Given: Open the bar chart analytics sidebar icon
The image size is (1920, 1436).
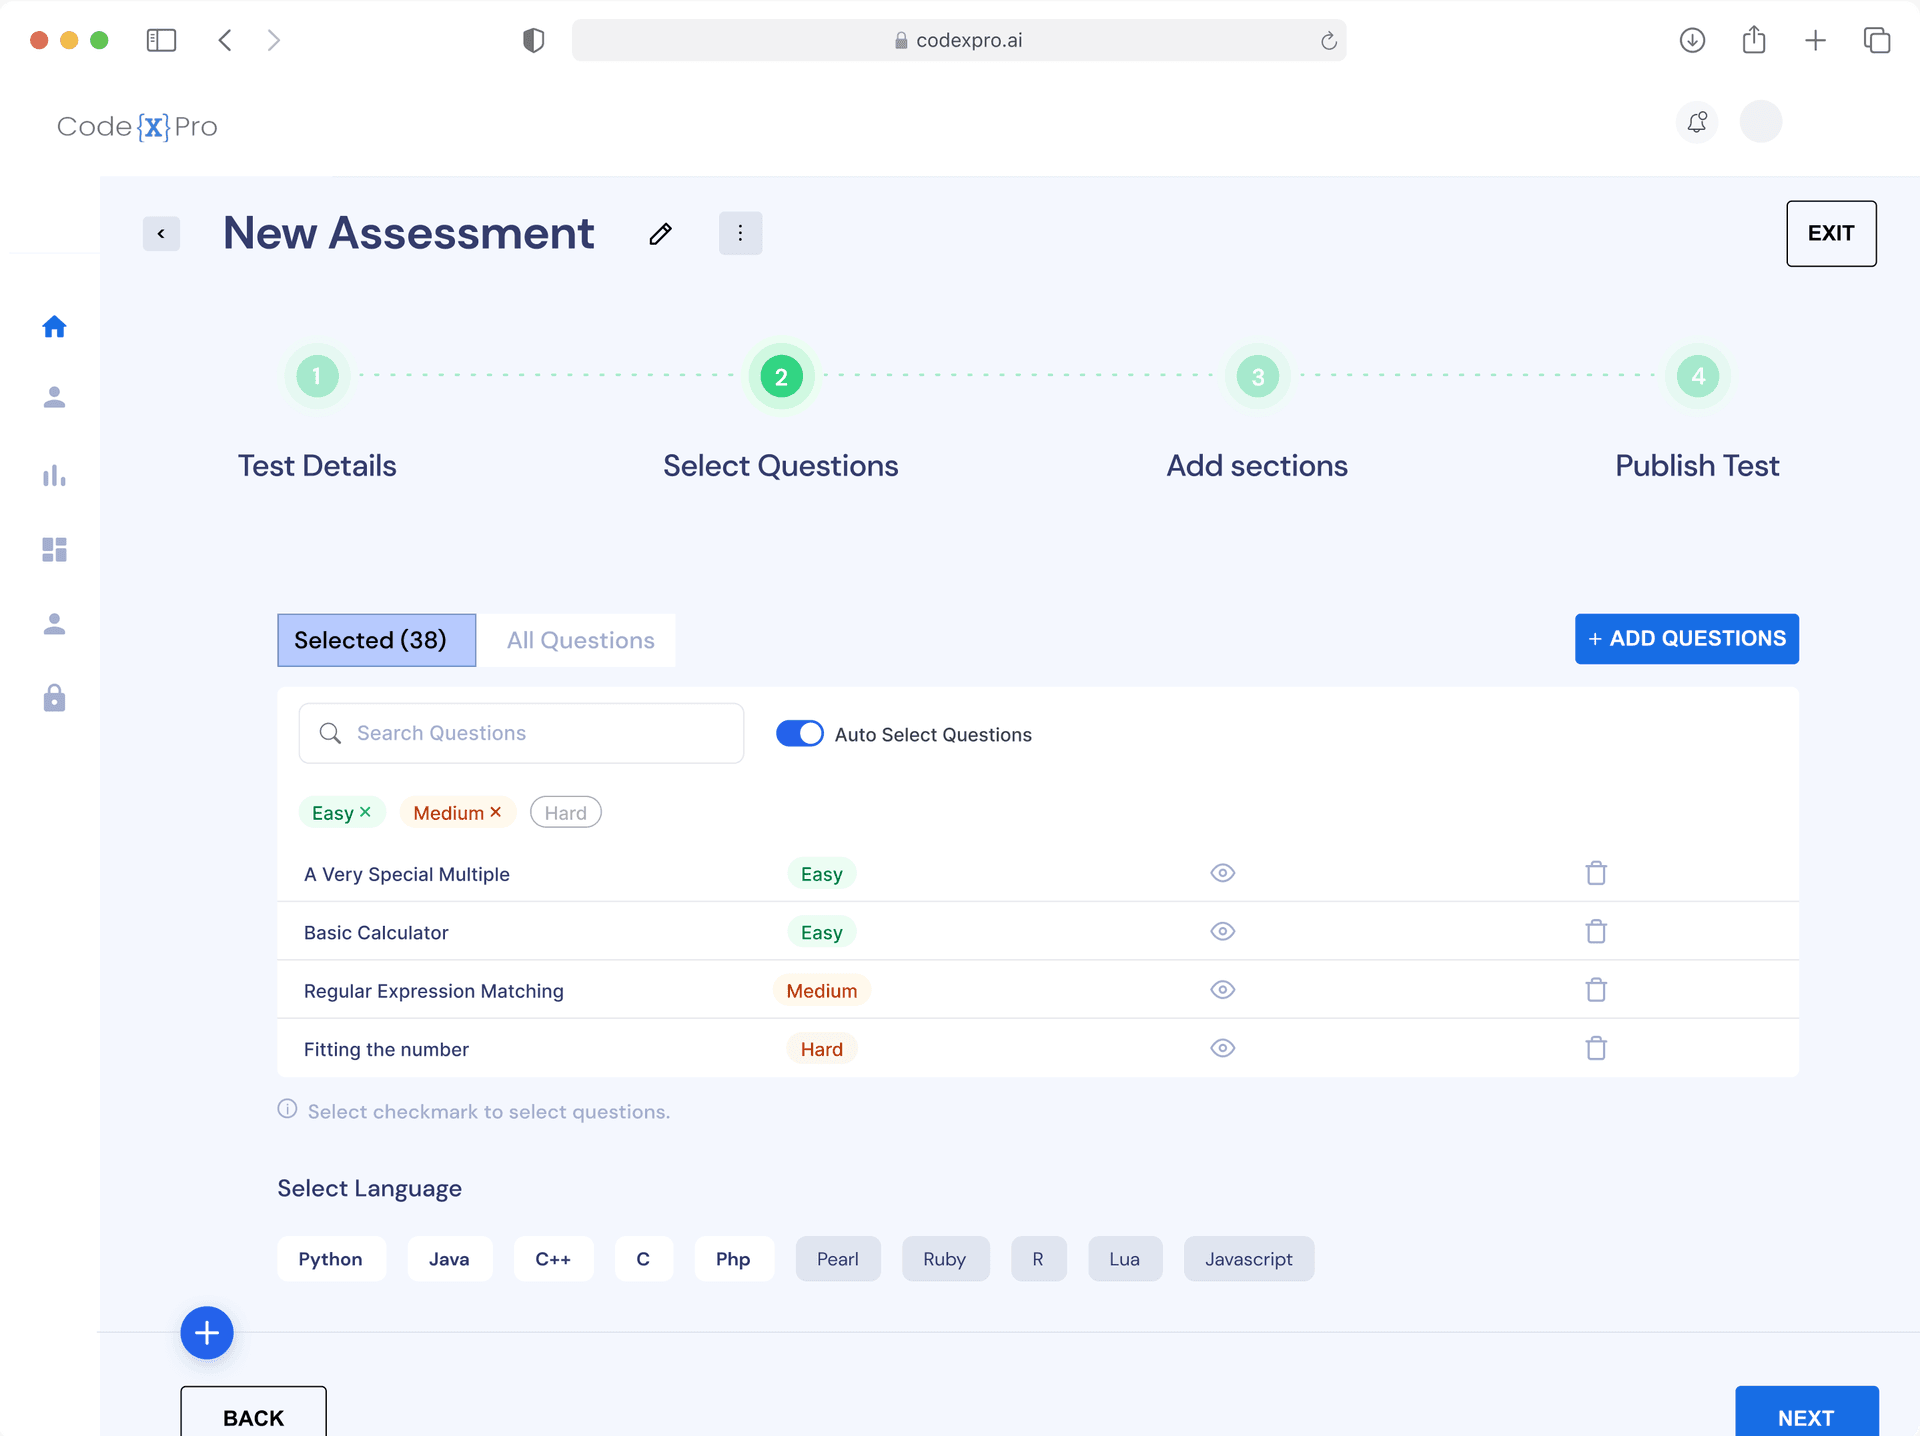Looking at the screenshot, I should click(54, 476).
